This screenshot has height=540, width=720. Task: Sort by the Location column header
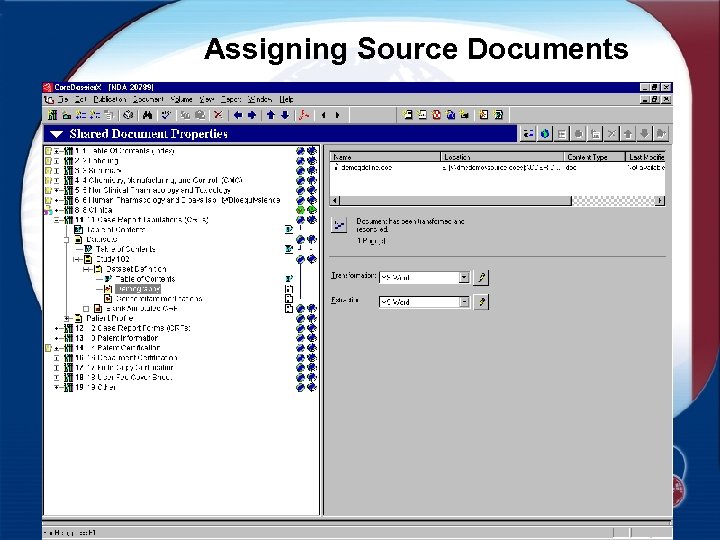coord(502,157)
